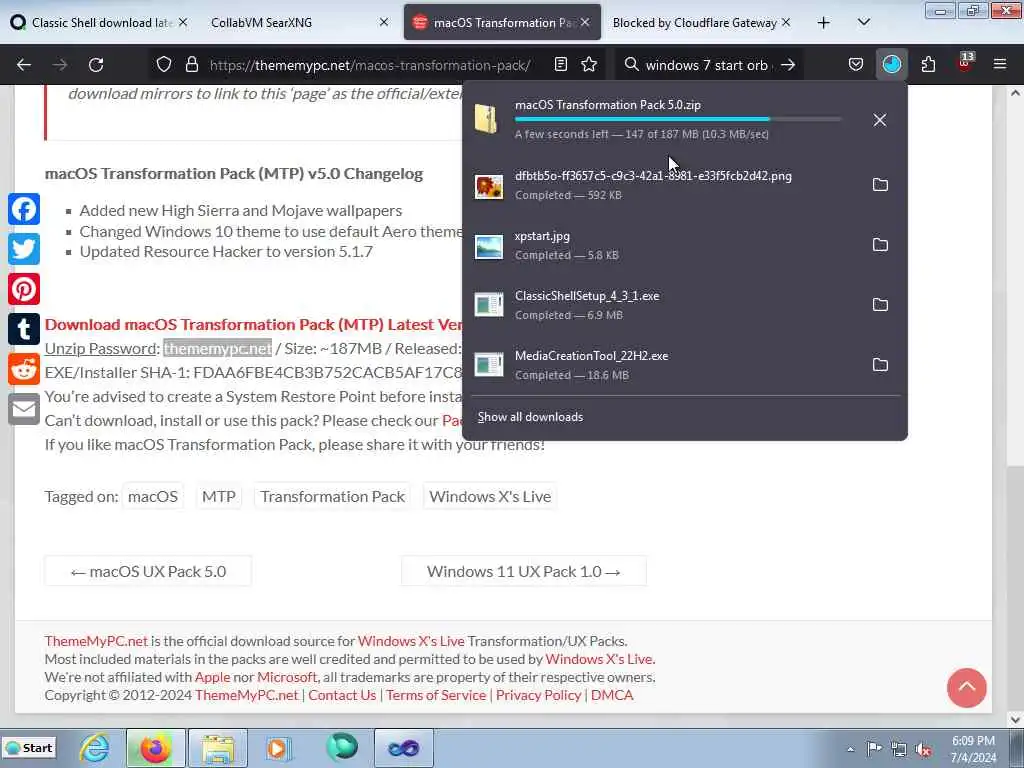Click the 'windows 7 start orb' search box
Screen dimensions: 1024x768
(708, 65)
